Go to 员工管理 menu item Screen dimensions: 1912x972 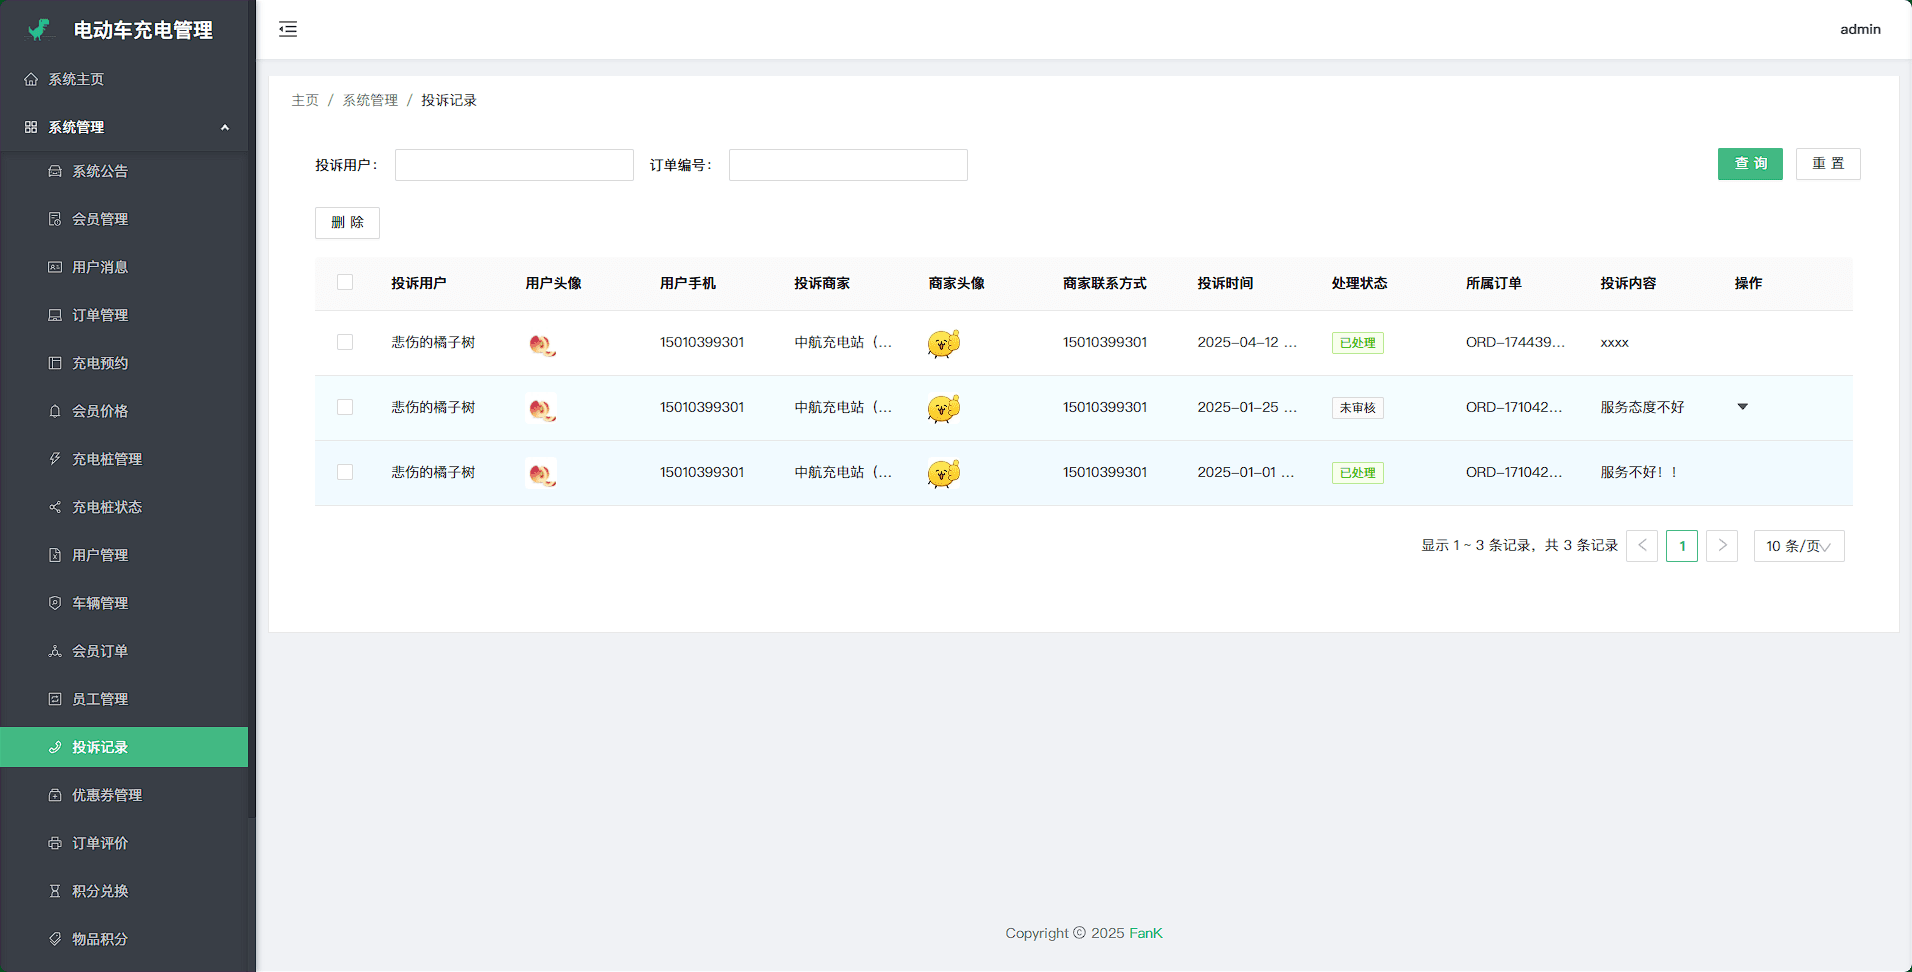(100, 699)
